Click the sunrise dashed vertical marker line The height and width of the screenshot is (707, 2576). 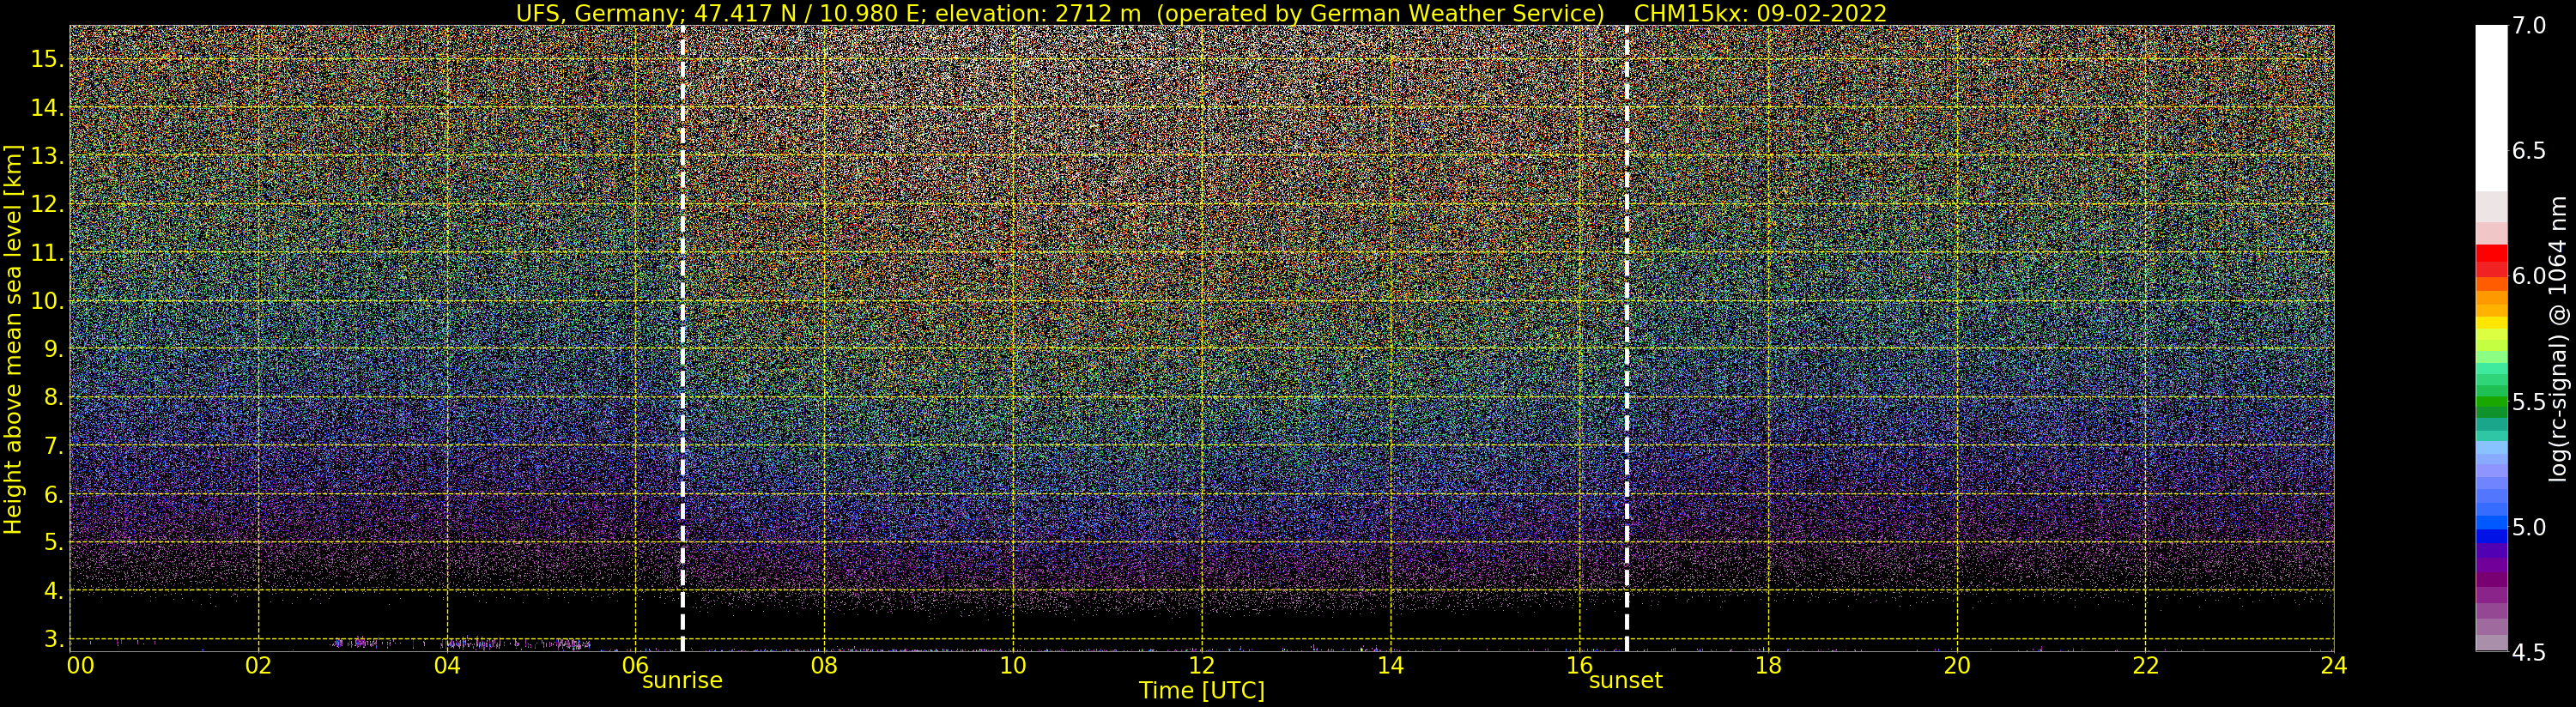pos(683,338)
